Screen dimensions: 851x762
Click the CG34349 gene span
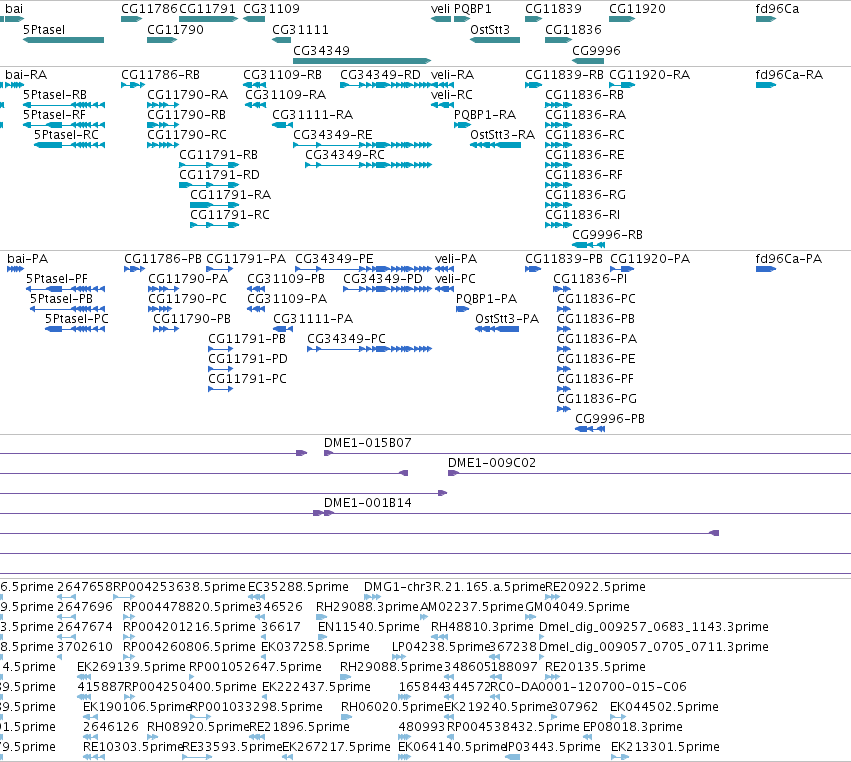362,61
